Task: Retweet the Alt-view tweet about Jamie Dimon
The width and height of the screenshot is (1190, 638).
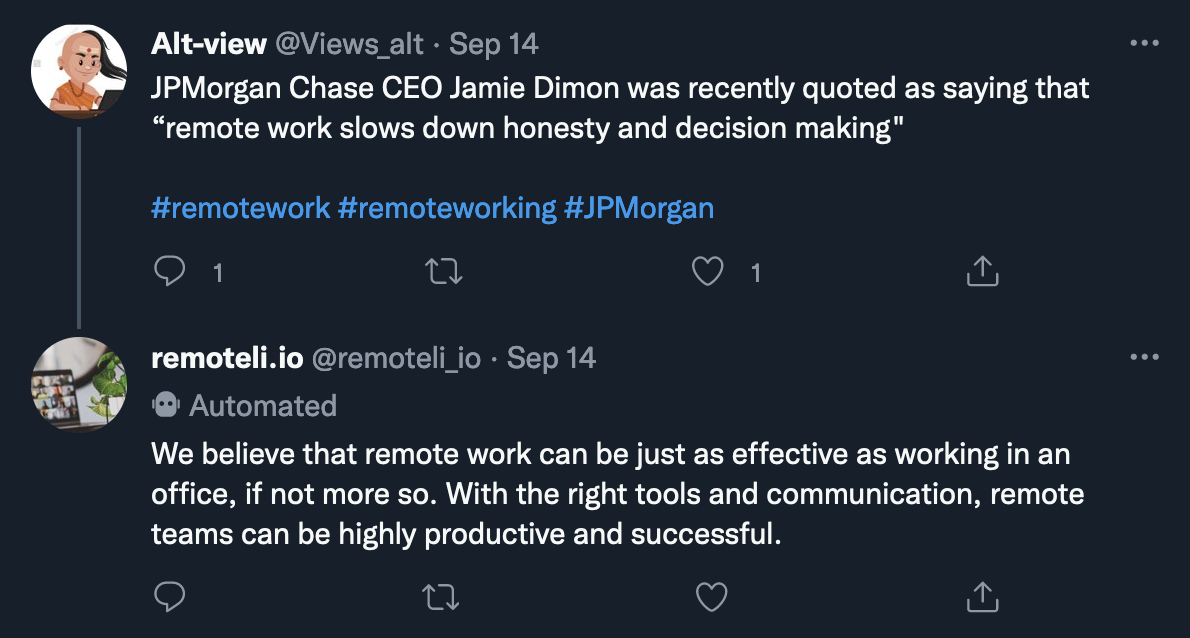Action: pyautogui.click(x=443, y=271)
